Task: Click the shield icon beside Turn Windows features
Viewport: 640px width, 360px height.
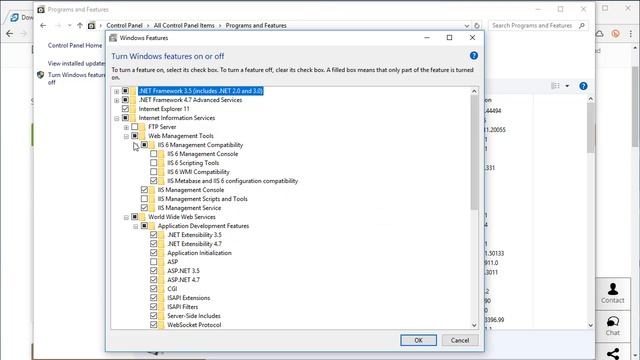Action: (40, 75)
